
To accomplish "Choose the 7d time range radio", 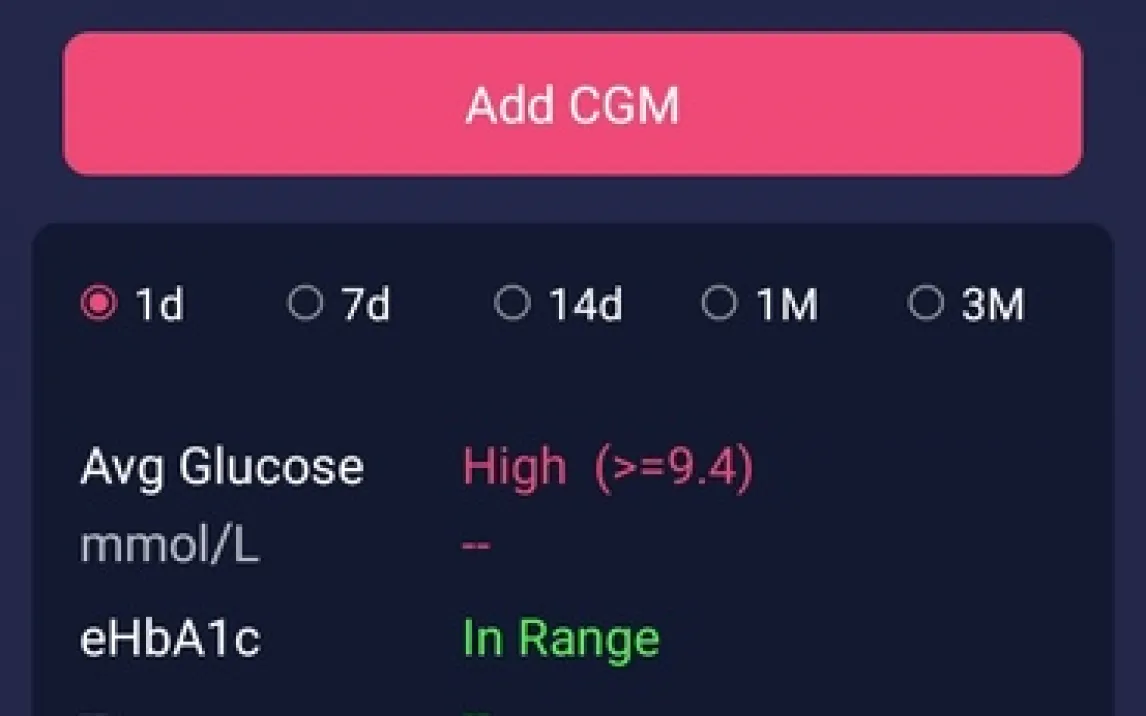I will pyautogui.click(x=305, y=303).
